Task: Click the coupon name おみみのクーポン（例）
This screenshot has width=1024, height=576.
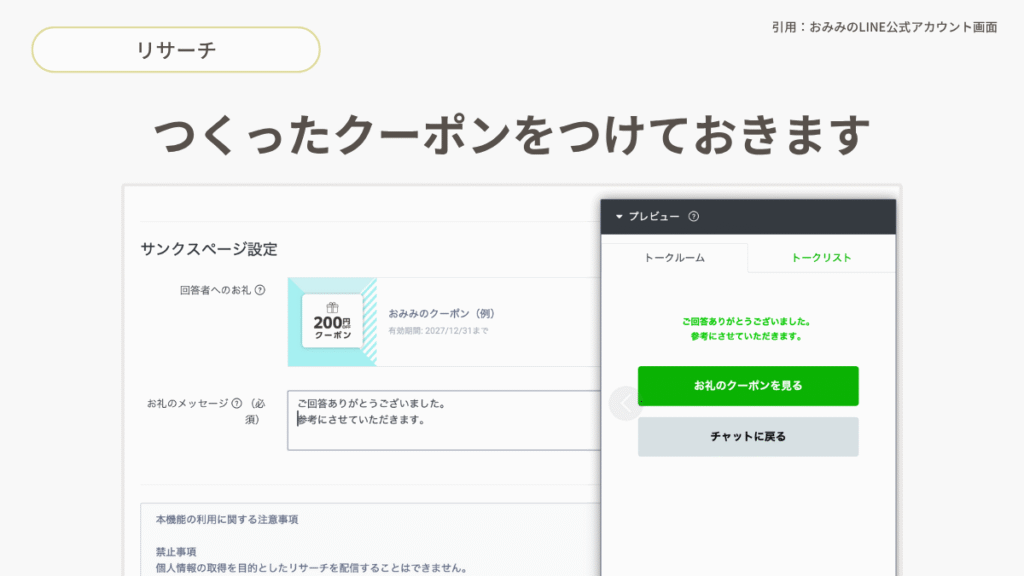Action: pos(441,313)
